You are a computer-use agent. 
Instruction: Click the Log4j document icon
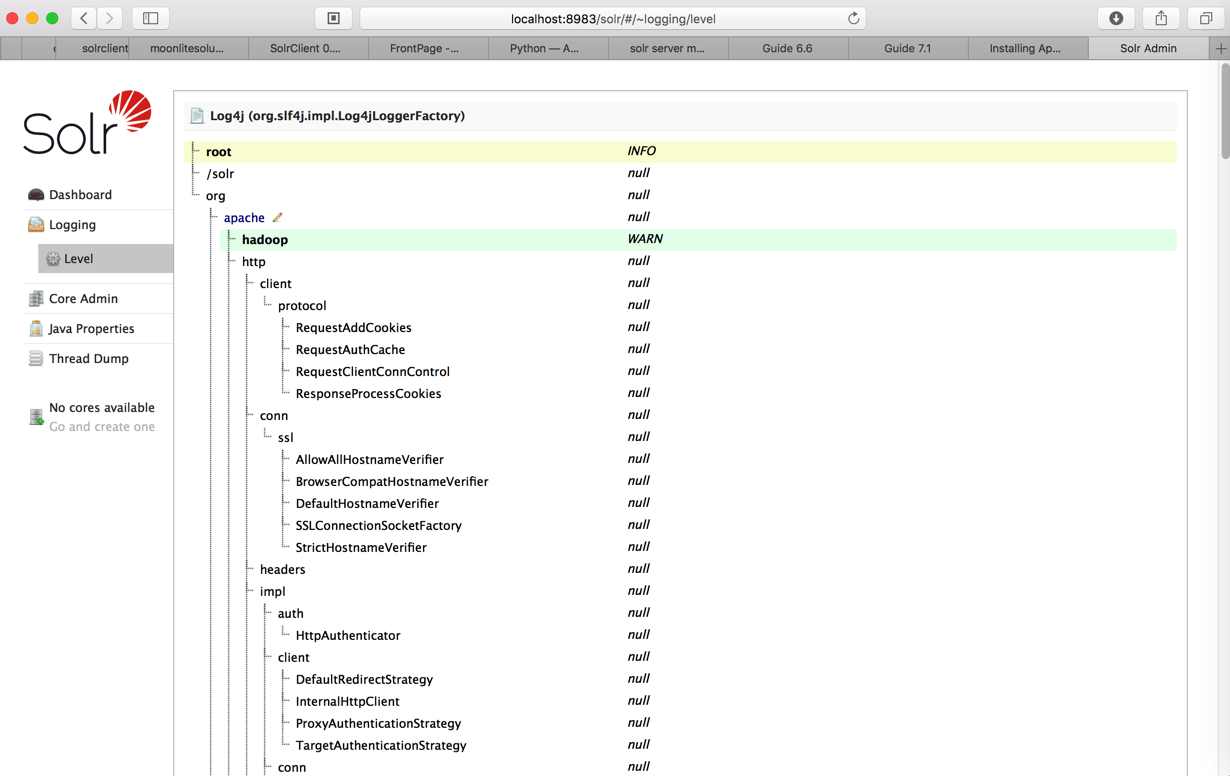[x=197, y=116]
